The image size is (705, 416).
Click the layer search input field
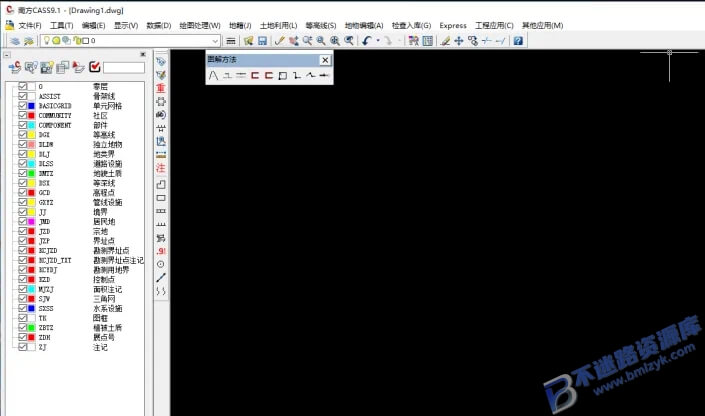[x=124, y=67]
